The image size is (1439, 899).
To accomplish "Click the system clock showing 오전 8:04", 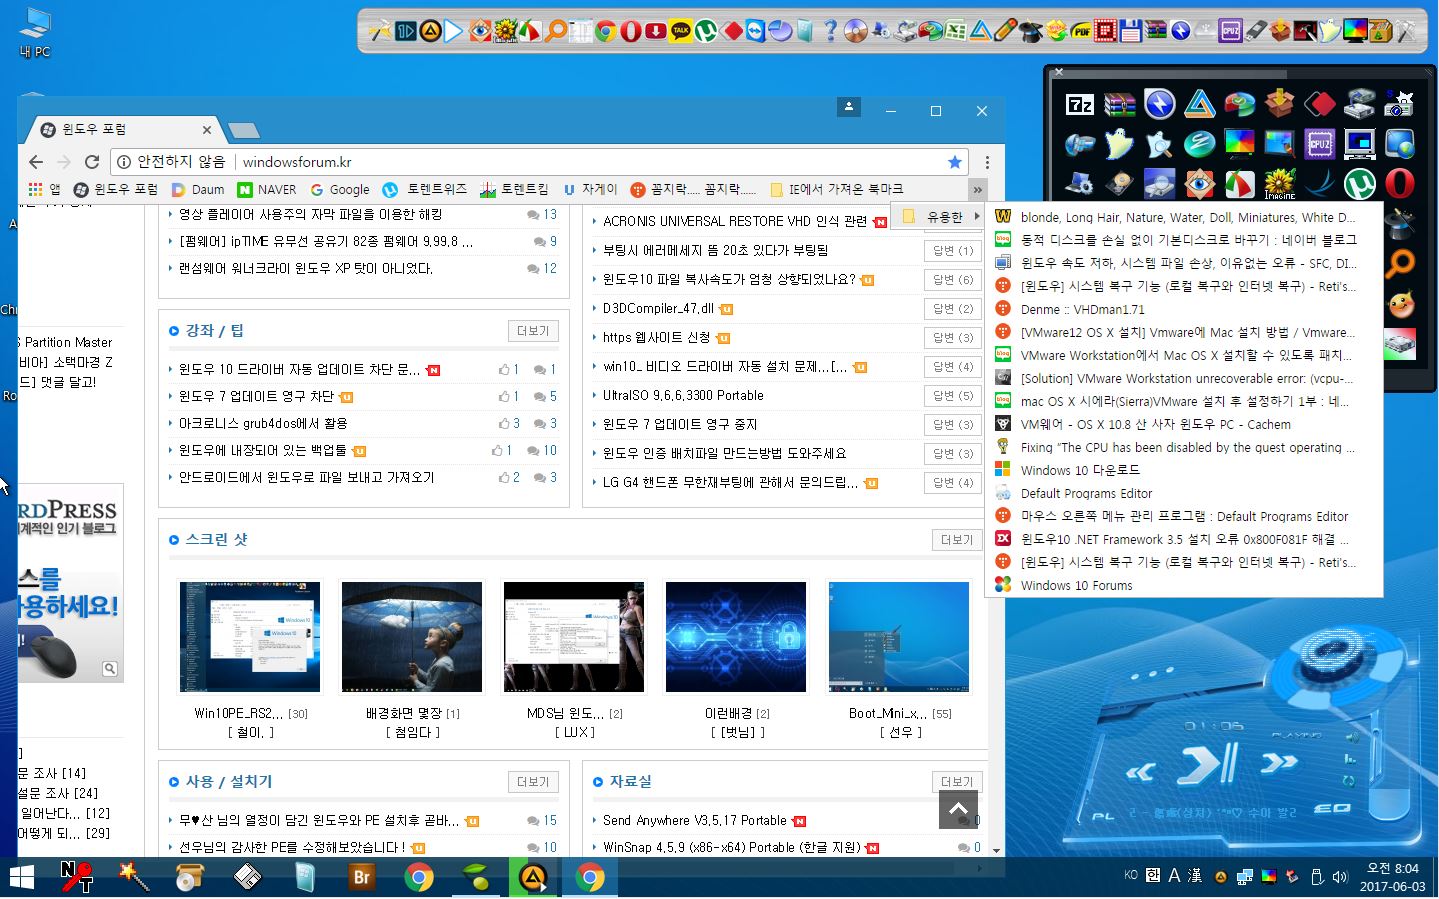I will tap(1392, 877).
